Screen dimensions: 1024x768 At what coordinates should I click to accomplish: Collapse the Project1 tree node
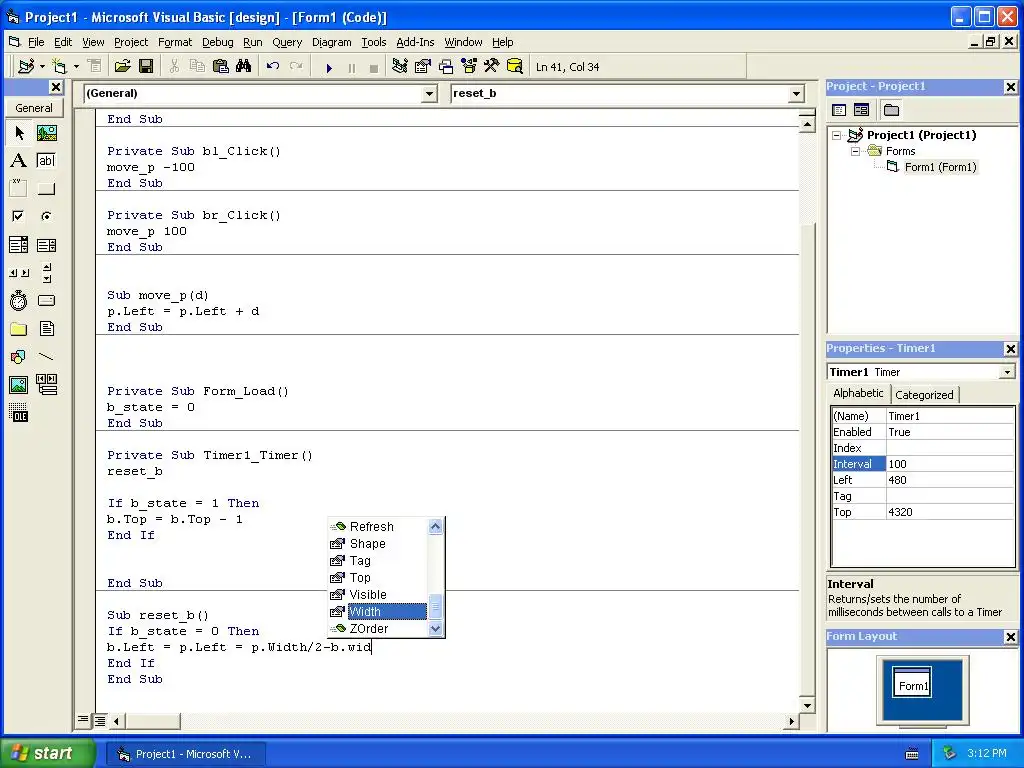click(837, 135)
